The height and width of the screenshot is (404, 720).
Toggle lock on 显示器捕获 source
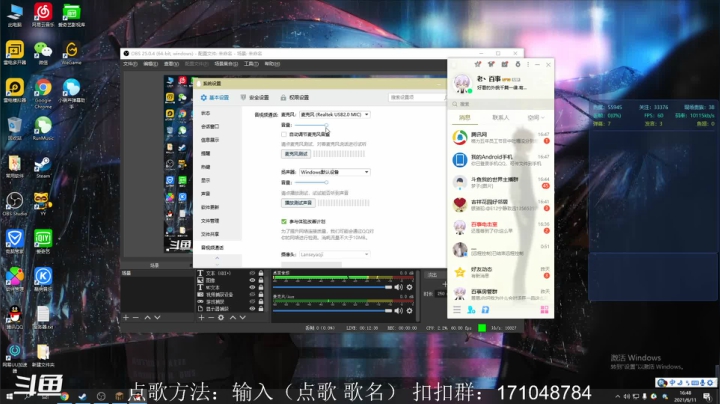click(261, 309)
